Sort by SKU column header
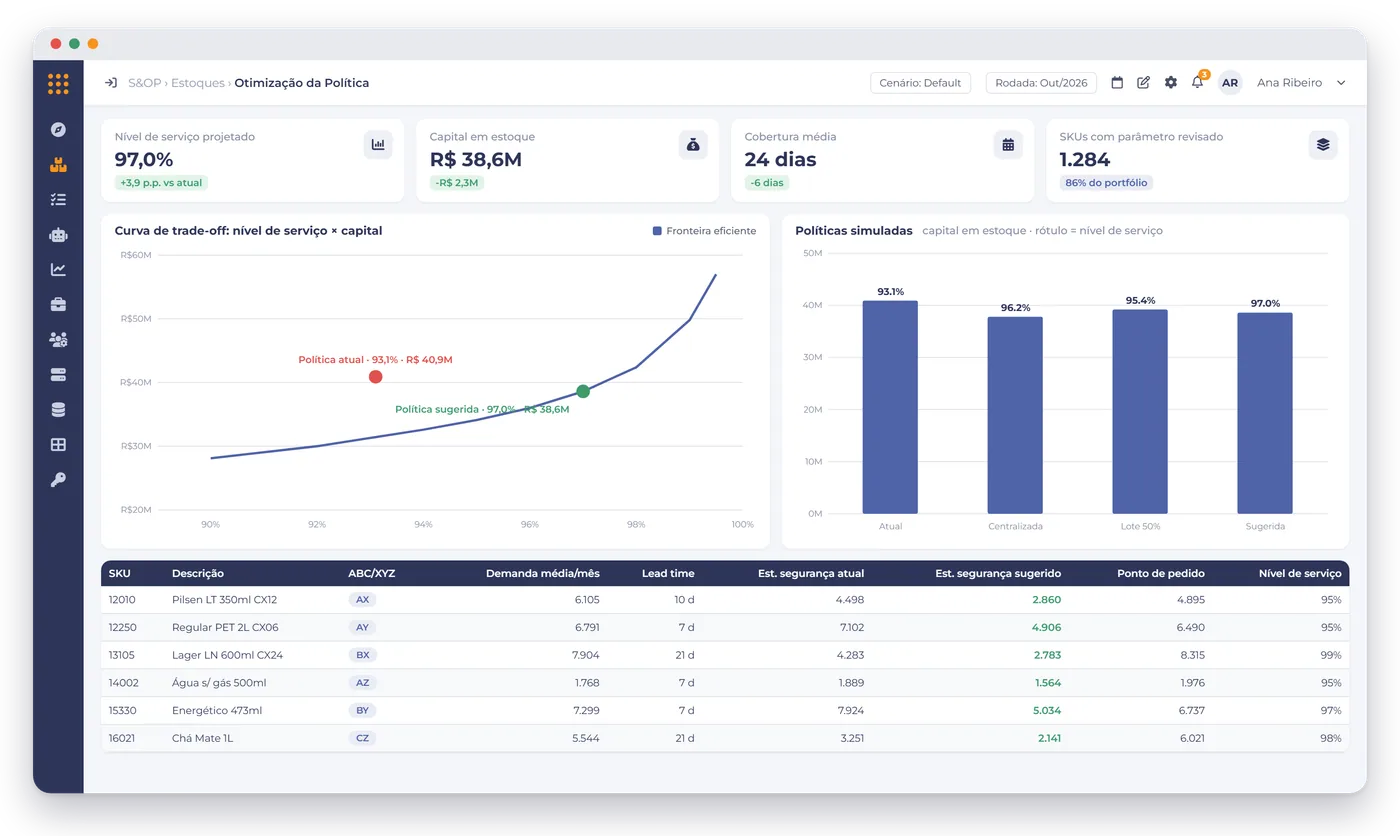Screen dimensions: 1400x836 pos(120,574)
